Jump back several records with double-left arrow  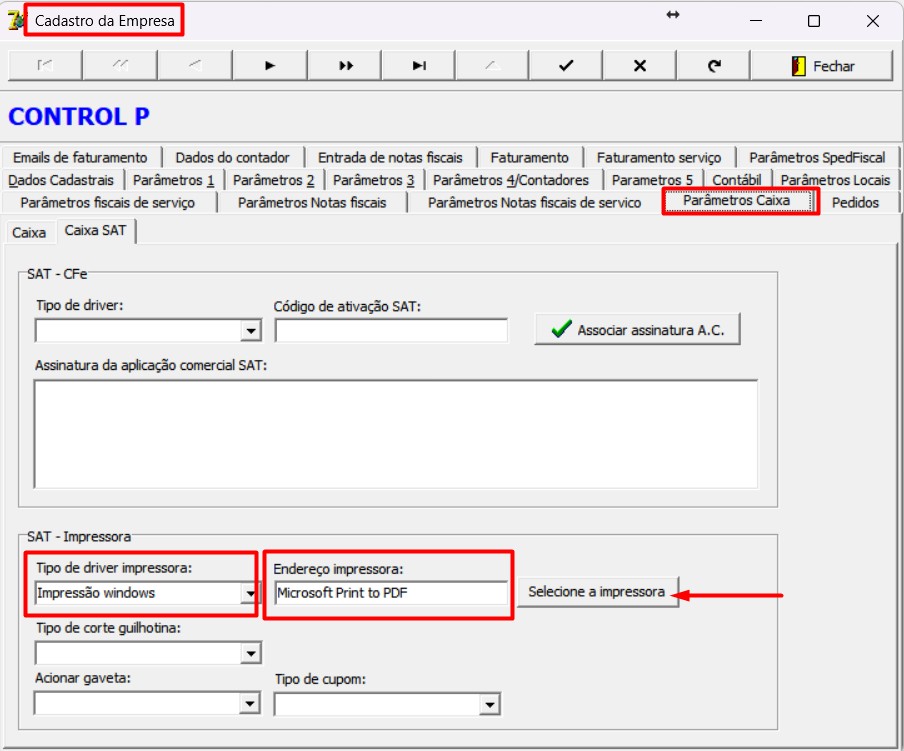tap(120, 66)
